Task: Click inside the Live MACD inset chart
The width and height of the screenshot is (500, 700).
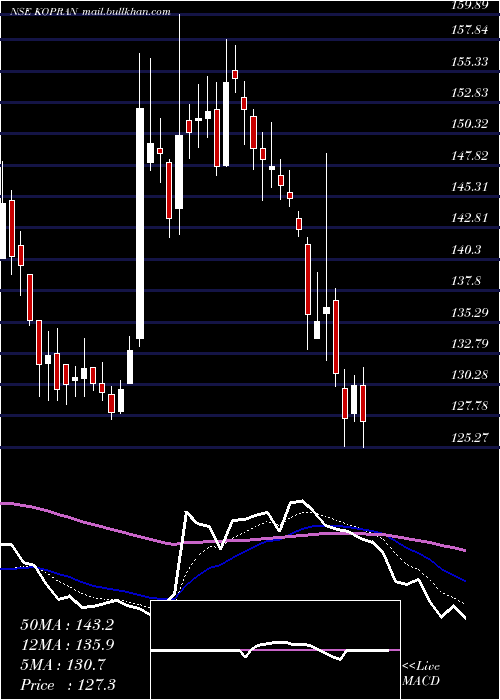Action: click(276, 650)
